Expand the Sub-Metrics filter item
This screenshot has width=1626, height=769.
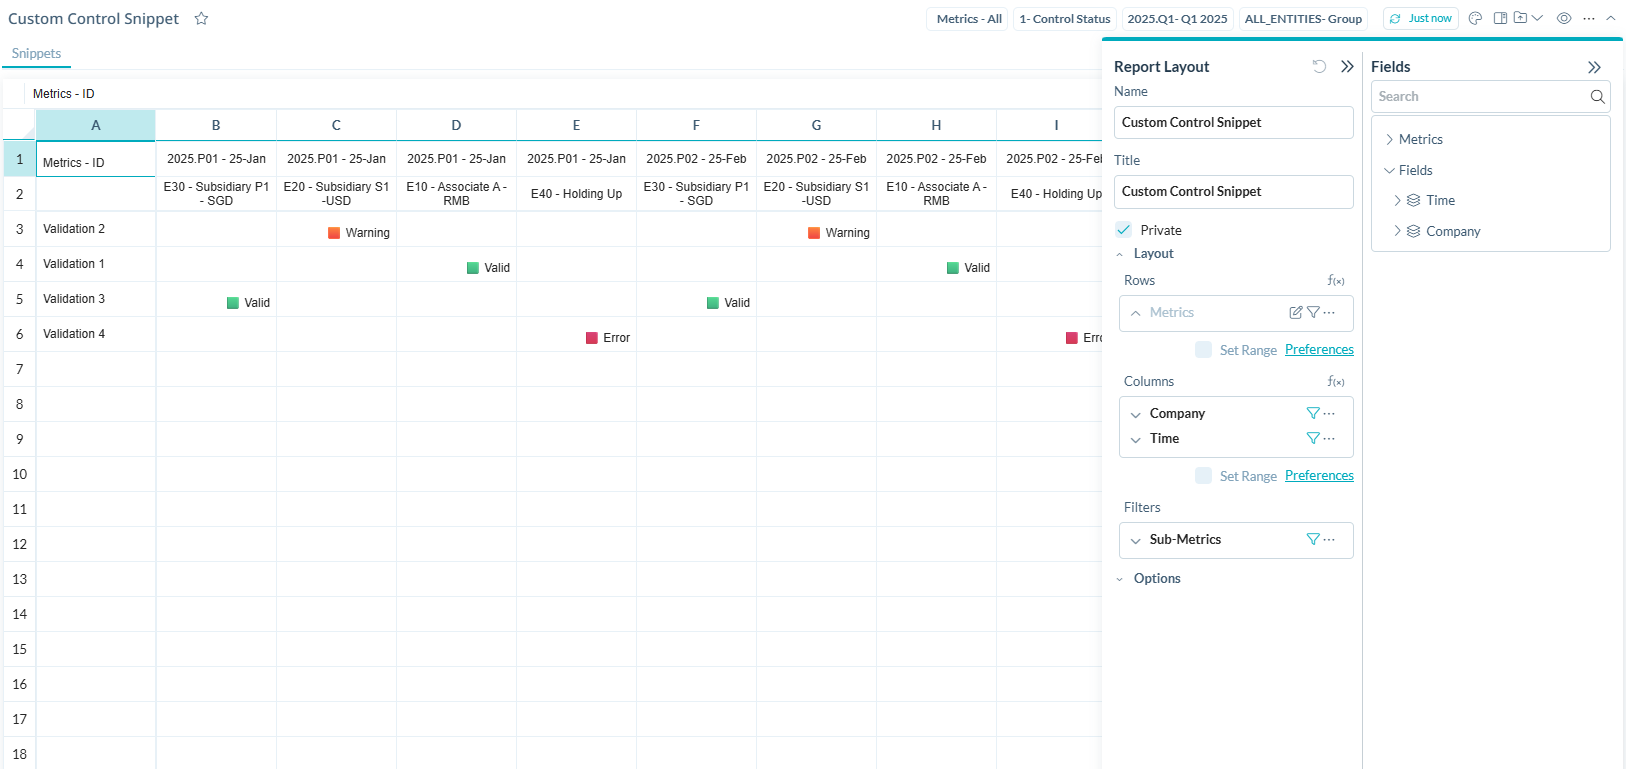(x=1135, y=540)
